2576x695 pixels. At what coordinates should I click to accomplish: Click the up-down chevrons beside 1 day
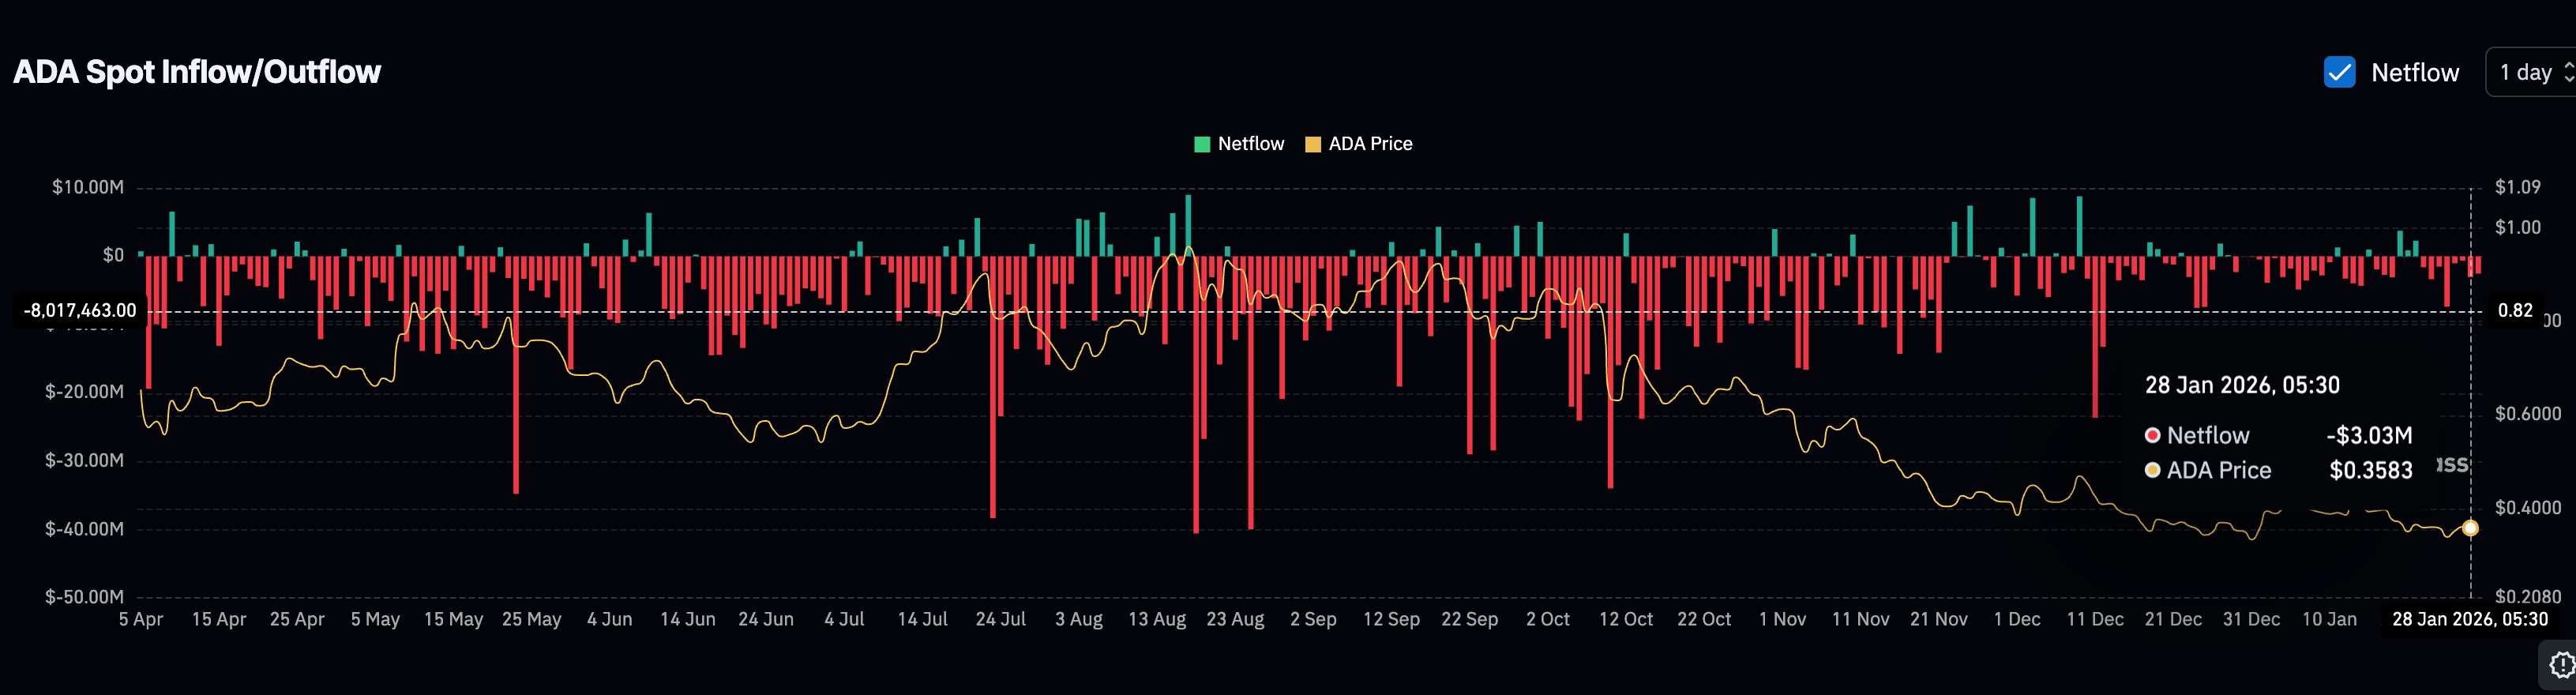[x=2568, y=72]
